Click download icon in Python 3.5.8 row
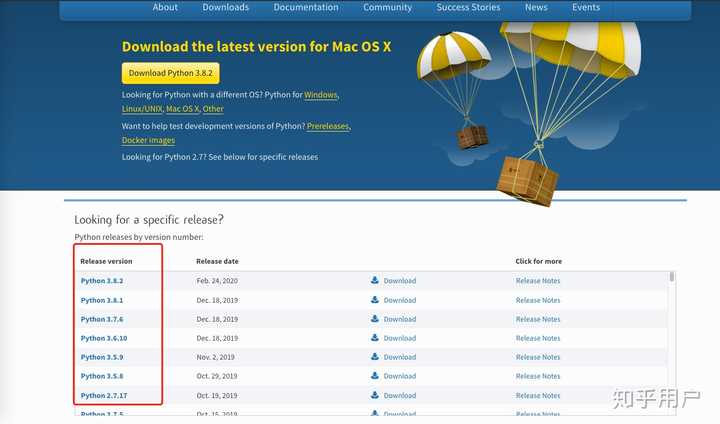 [x=375, y=375]
